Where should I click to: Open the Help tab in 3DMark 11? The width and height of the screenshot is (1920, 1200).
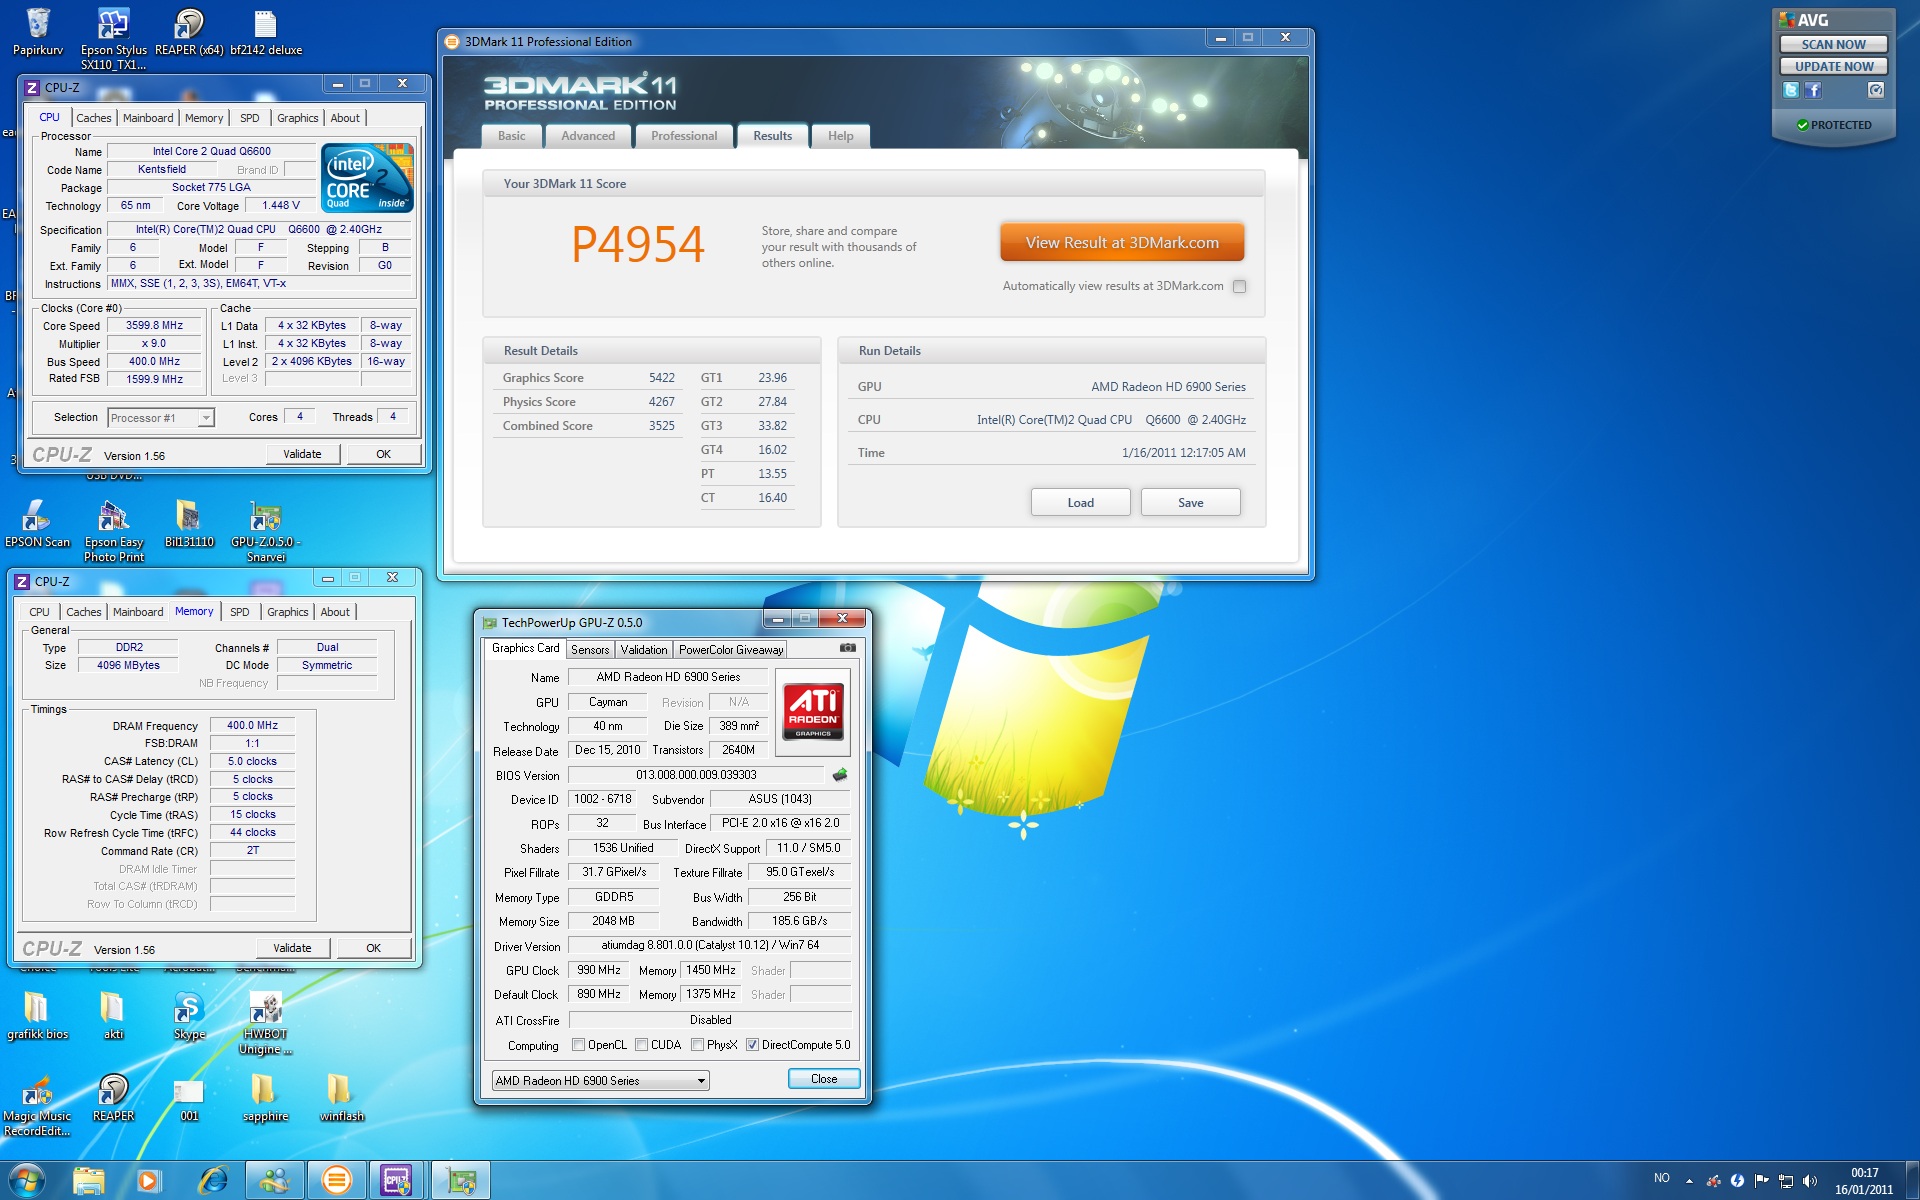(841, 136)
